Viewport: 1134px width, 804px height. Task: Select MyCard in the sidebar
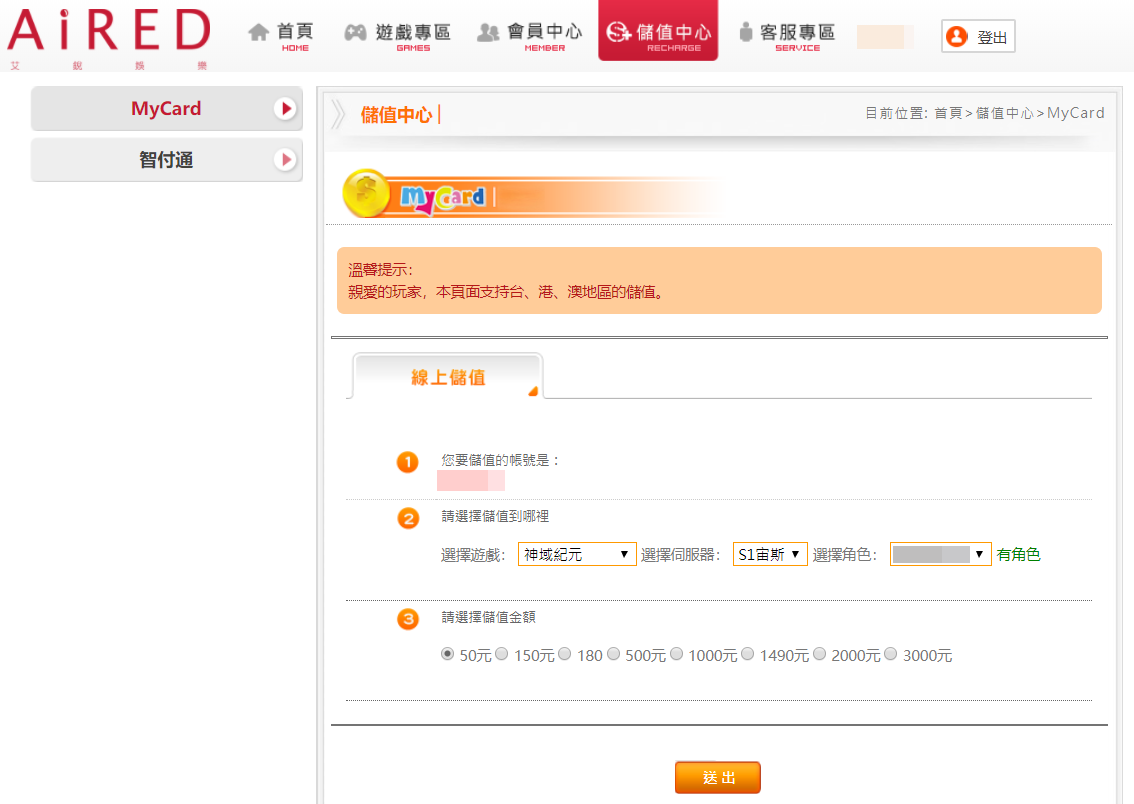click(166, 108)
